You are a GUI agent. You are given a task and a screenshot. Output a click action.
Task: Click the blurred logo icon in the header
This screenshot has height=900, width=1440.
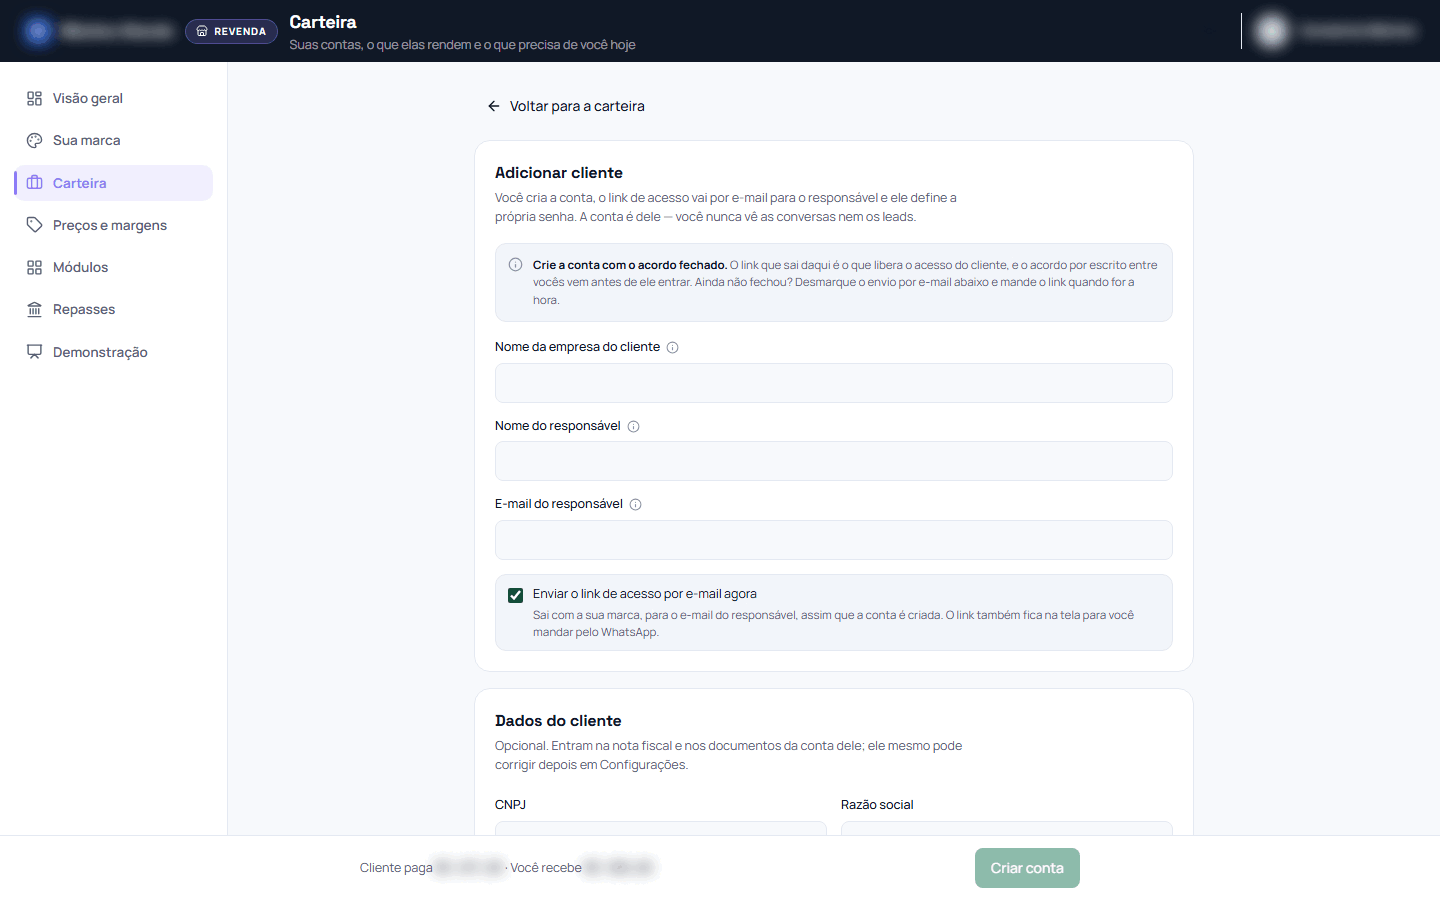(x=38, y=31)
